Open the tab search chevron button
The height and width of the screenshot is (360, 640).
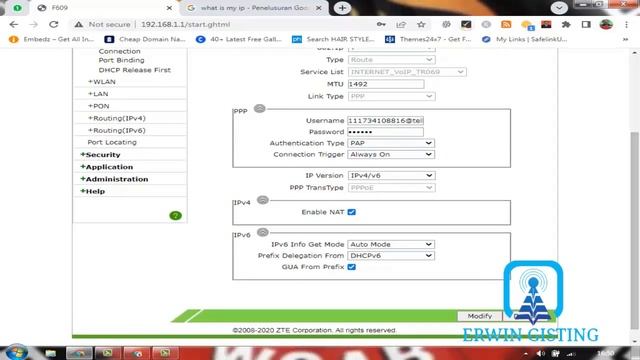[559, 8]
